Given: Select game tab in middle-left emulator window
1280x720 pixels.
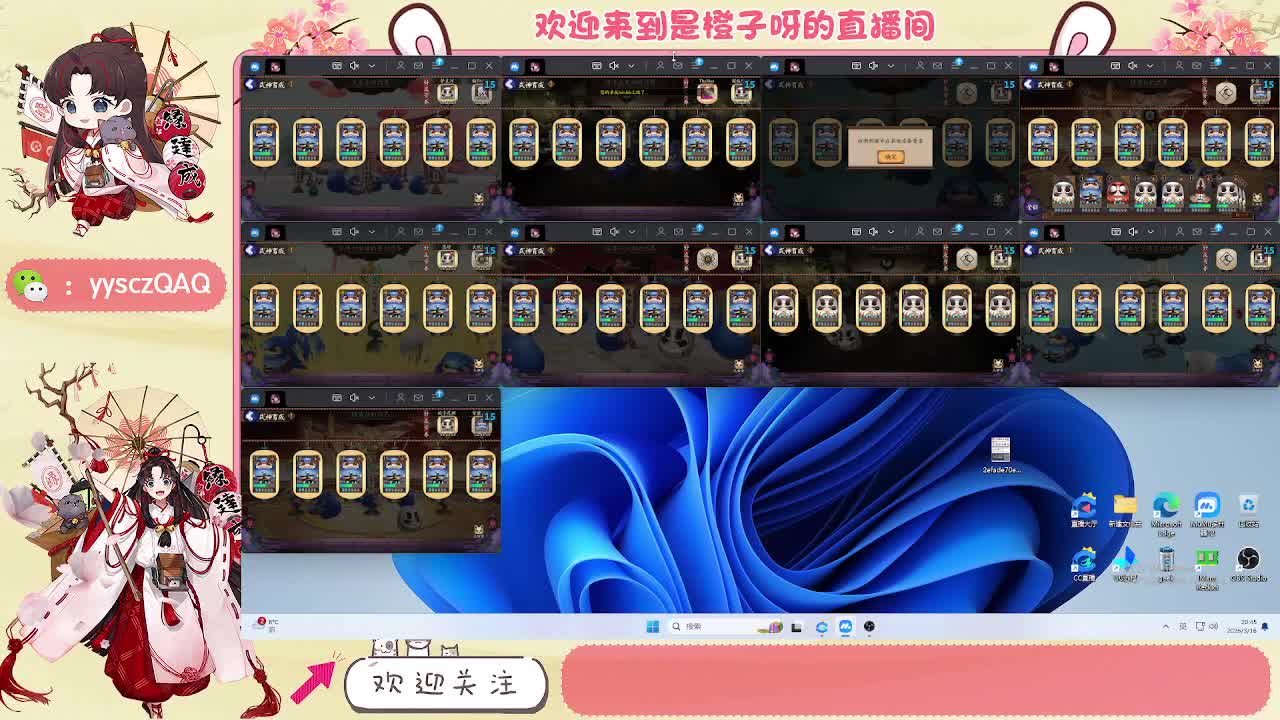Looking at the screenshot, I should (x=275, y=232).
